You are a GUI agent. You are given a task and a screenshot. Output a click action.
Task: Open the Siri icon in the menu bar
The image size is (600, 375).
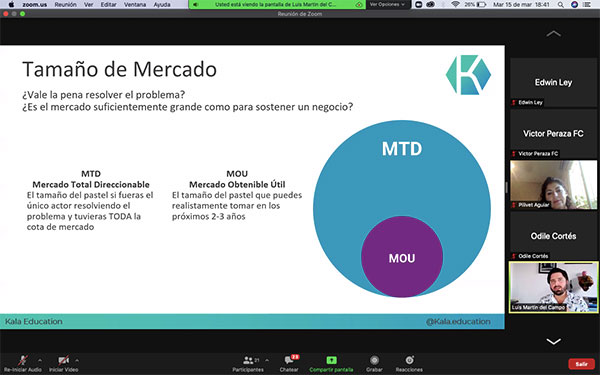tap(574, 5)
